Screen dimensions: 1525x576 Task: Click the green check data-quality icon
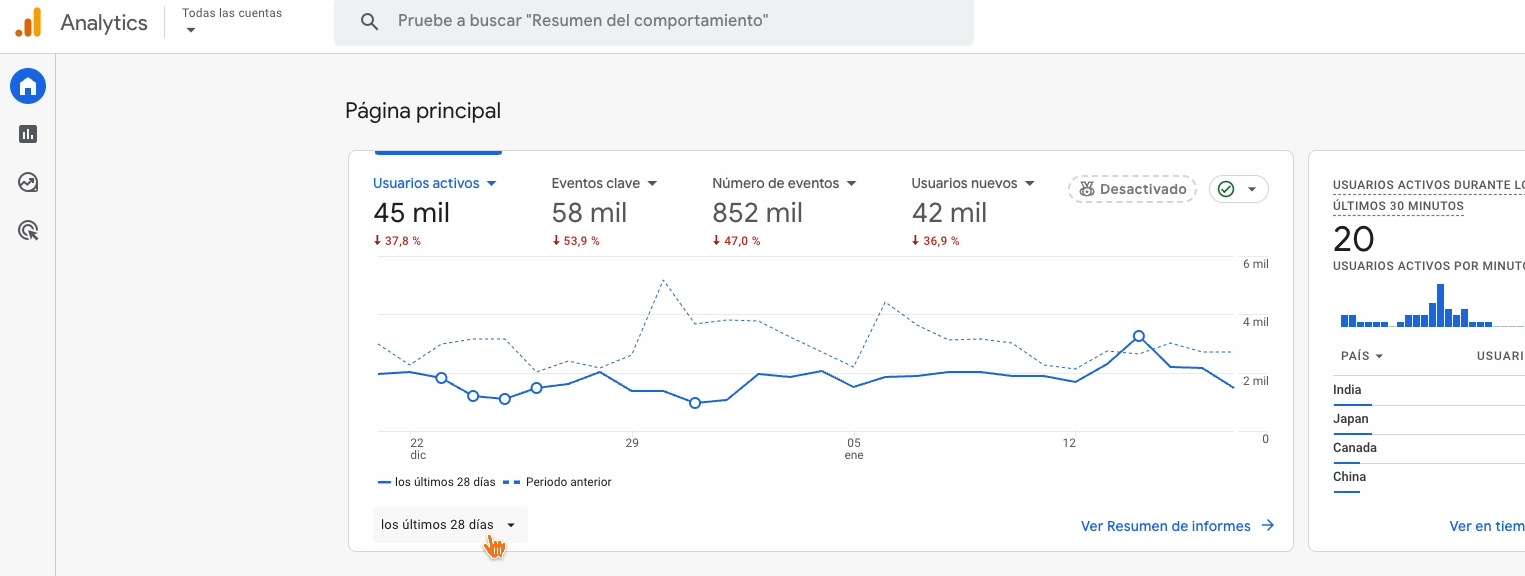click(x=1227, y=189)
